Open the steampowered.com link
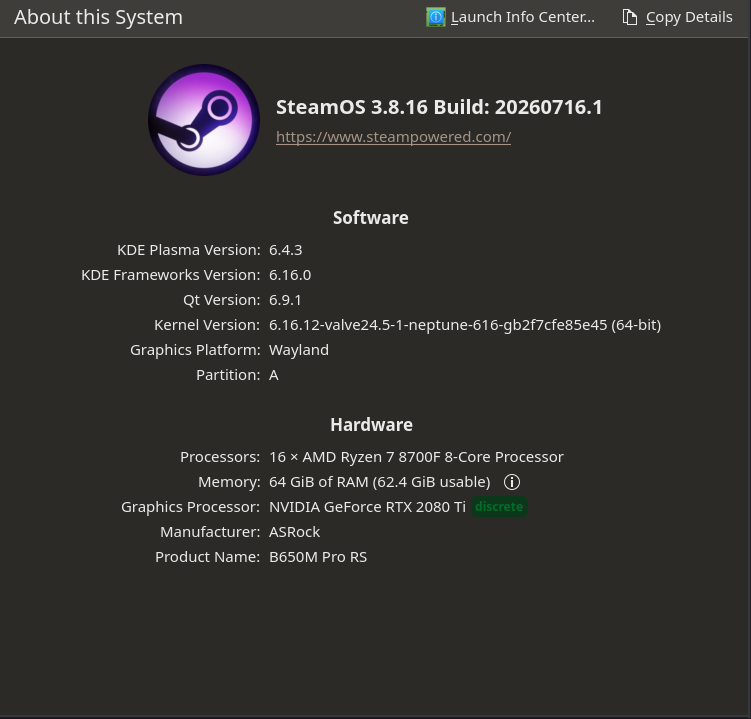 [393, 137]
